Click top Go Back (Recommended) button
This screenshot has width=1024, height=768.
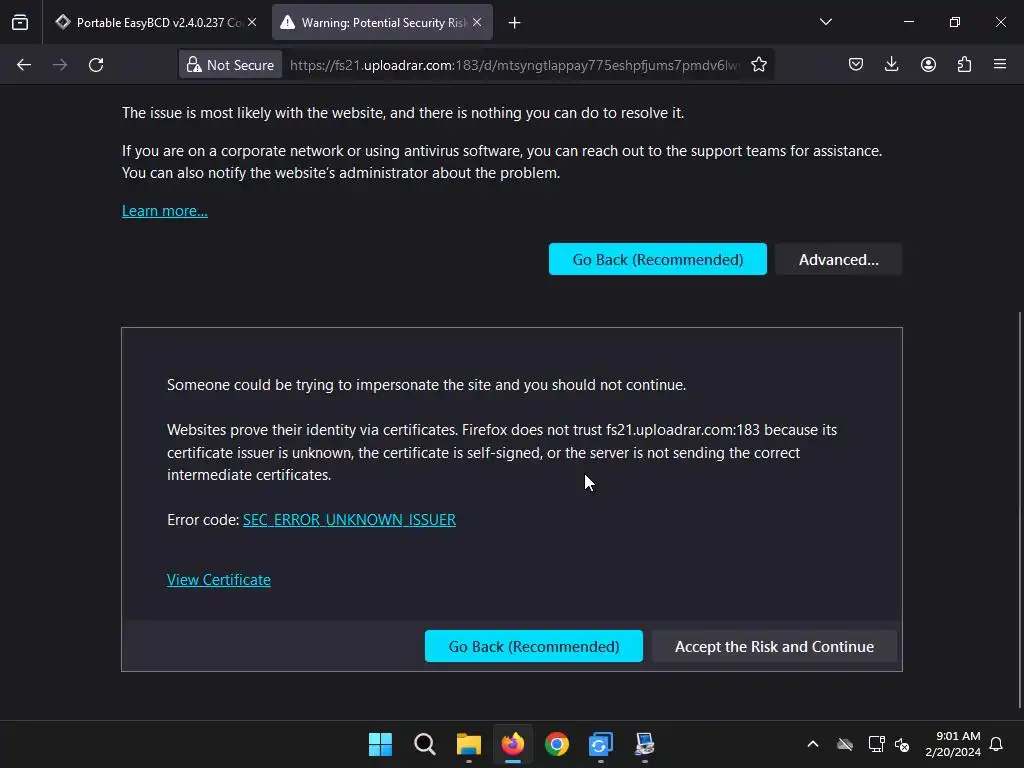[x=658, y=259]
